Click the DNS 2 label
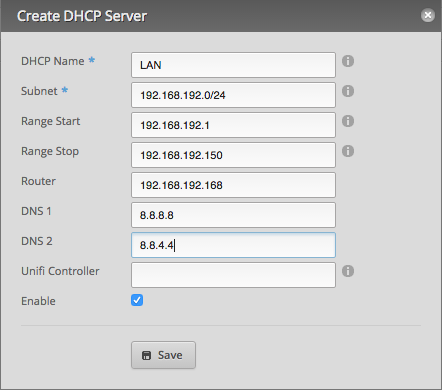This screenshot has height=390, width=442. pyautogui.click(x=37, y=241)
